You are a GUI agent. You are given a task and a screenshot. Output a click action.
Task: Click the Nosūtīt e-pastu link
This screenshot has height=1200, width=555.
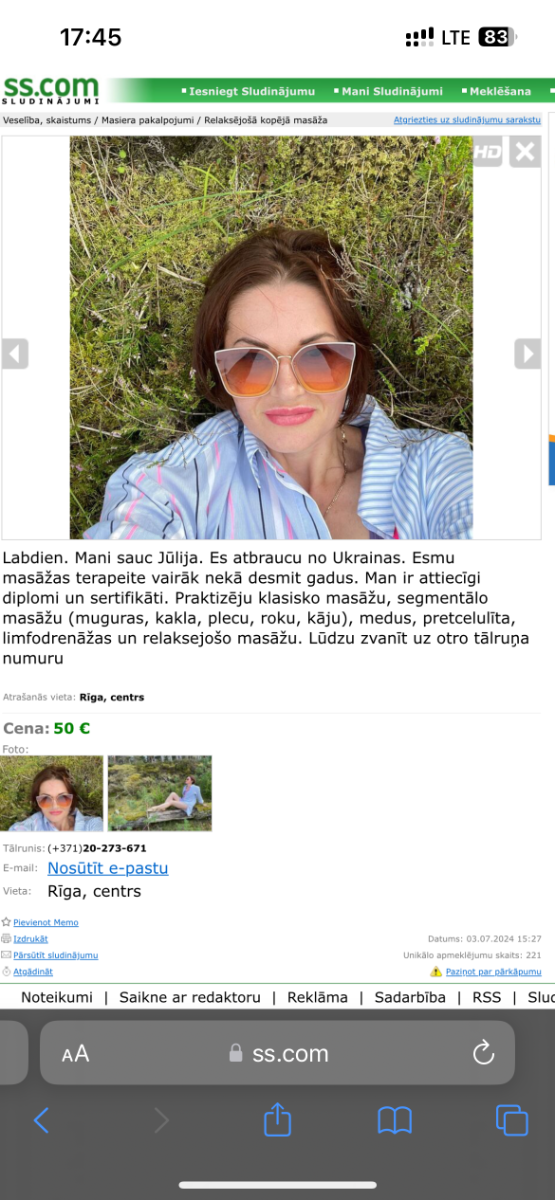(108, 868)
